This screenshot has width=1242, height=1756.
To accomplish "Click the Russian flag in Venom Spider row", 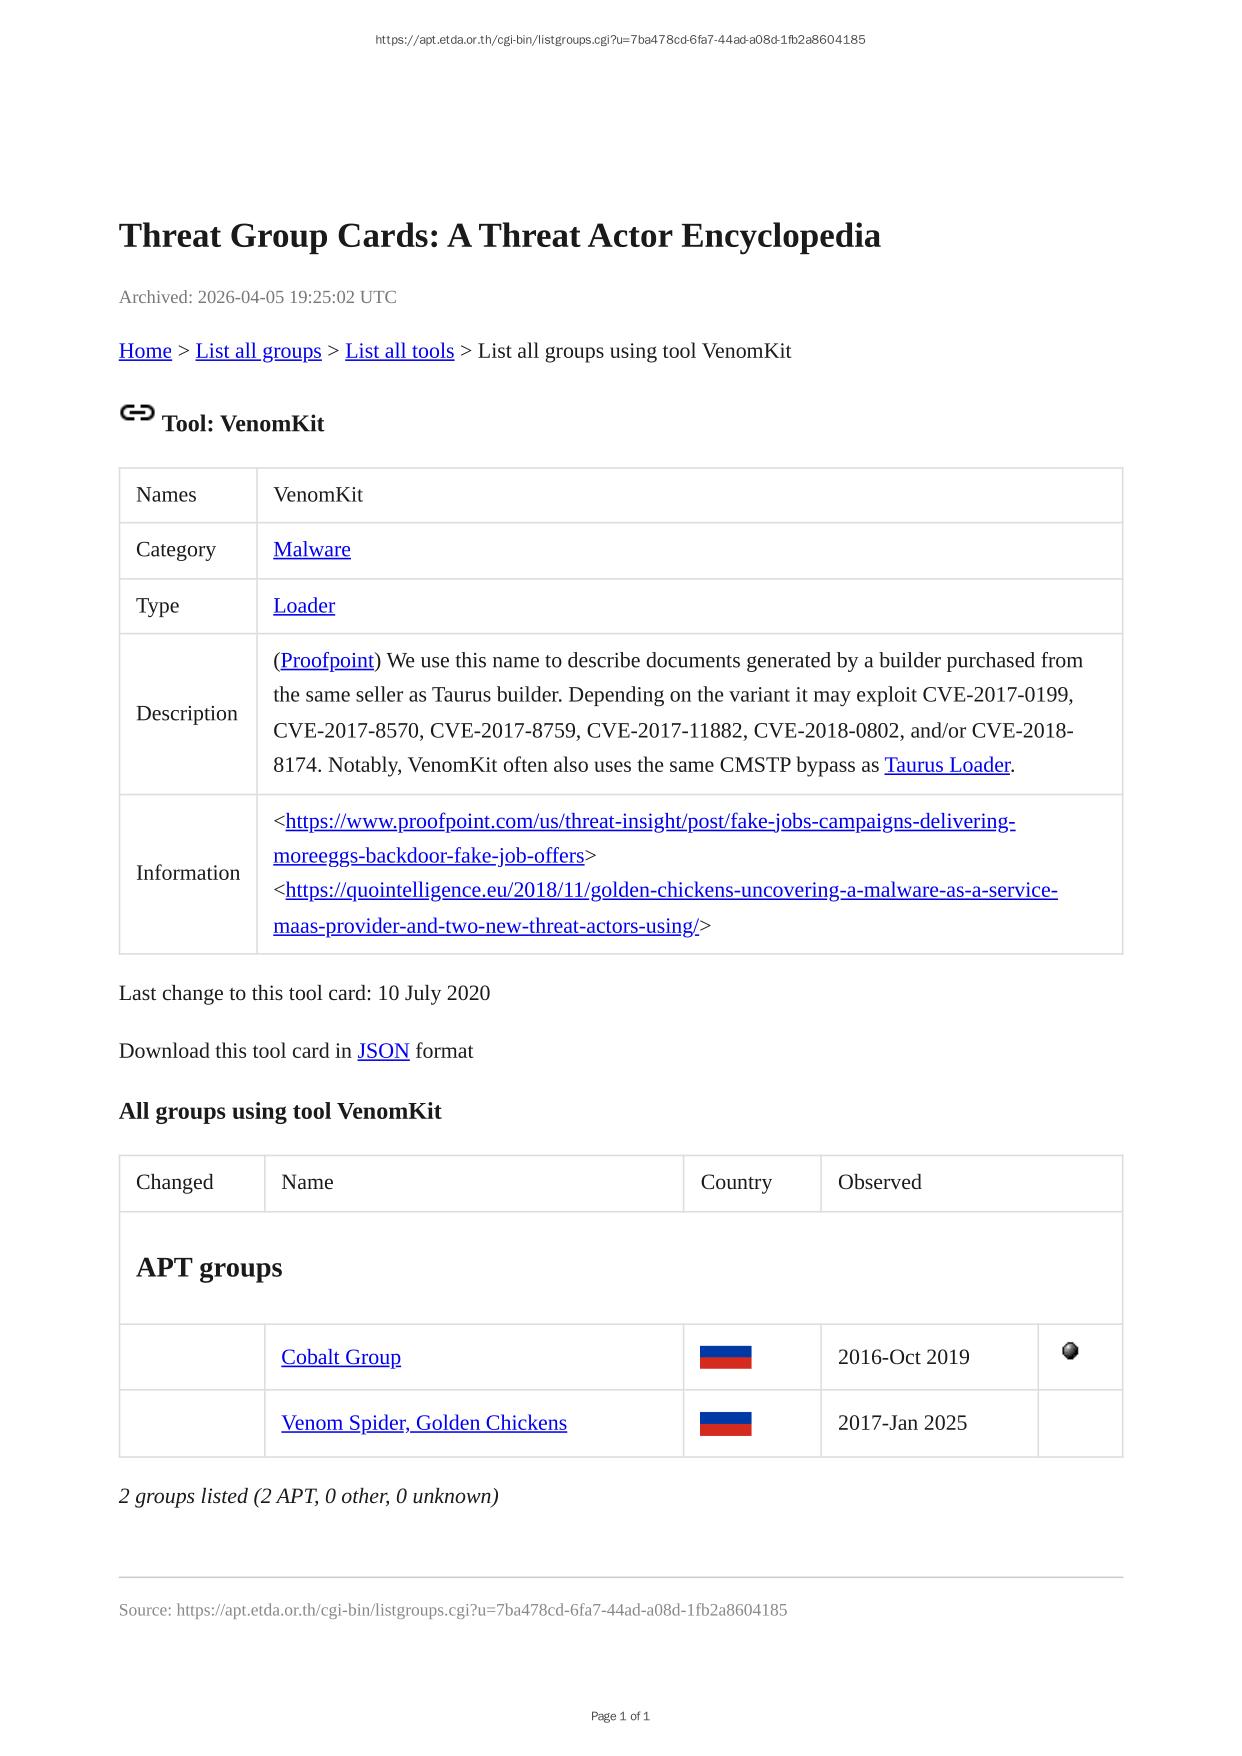I will click(725, 1423).
